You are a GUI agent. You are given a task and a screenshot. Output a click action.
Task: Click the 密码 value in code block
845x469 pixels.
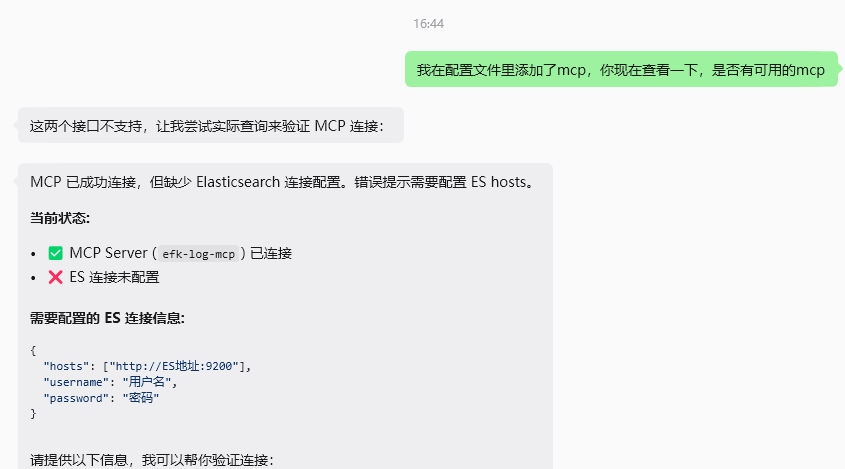click(x=141, y=398)
